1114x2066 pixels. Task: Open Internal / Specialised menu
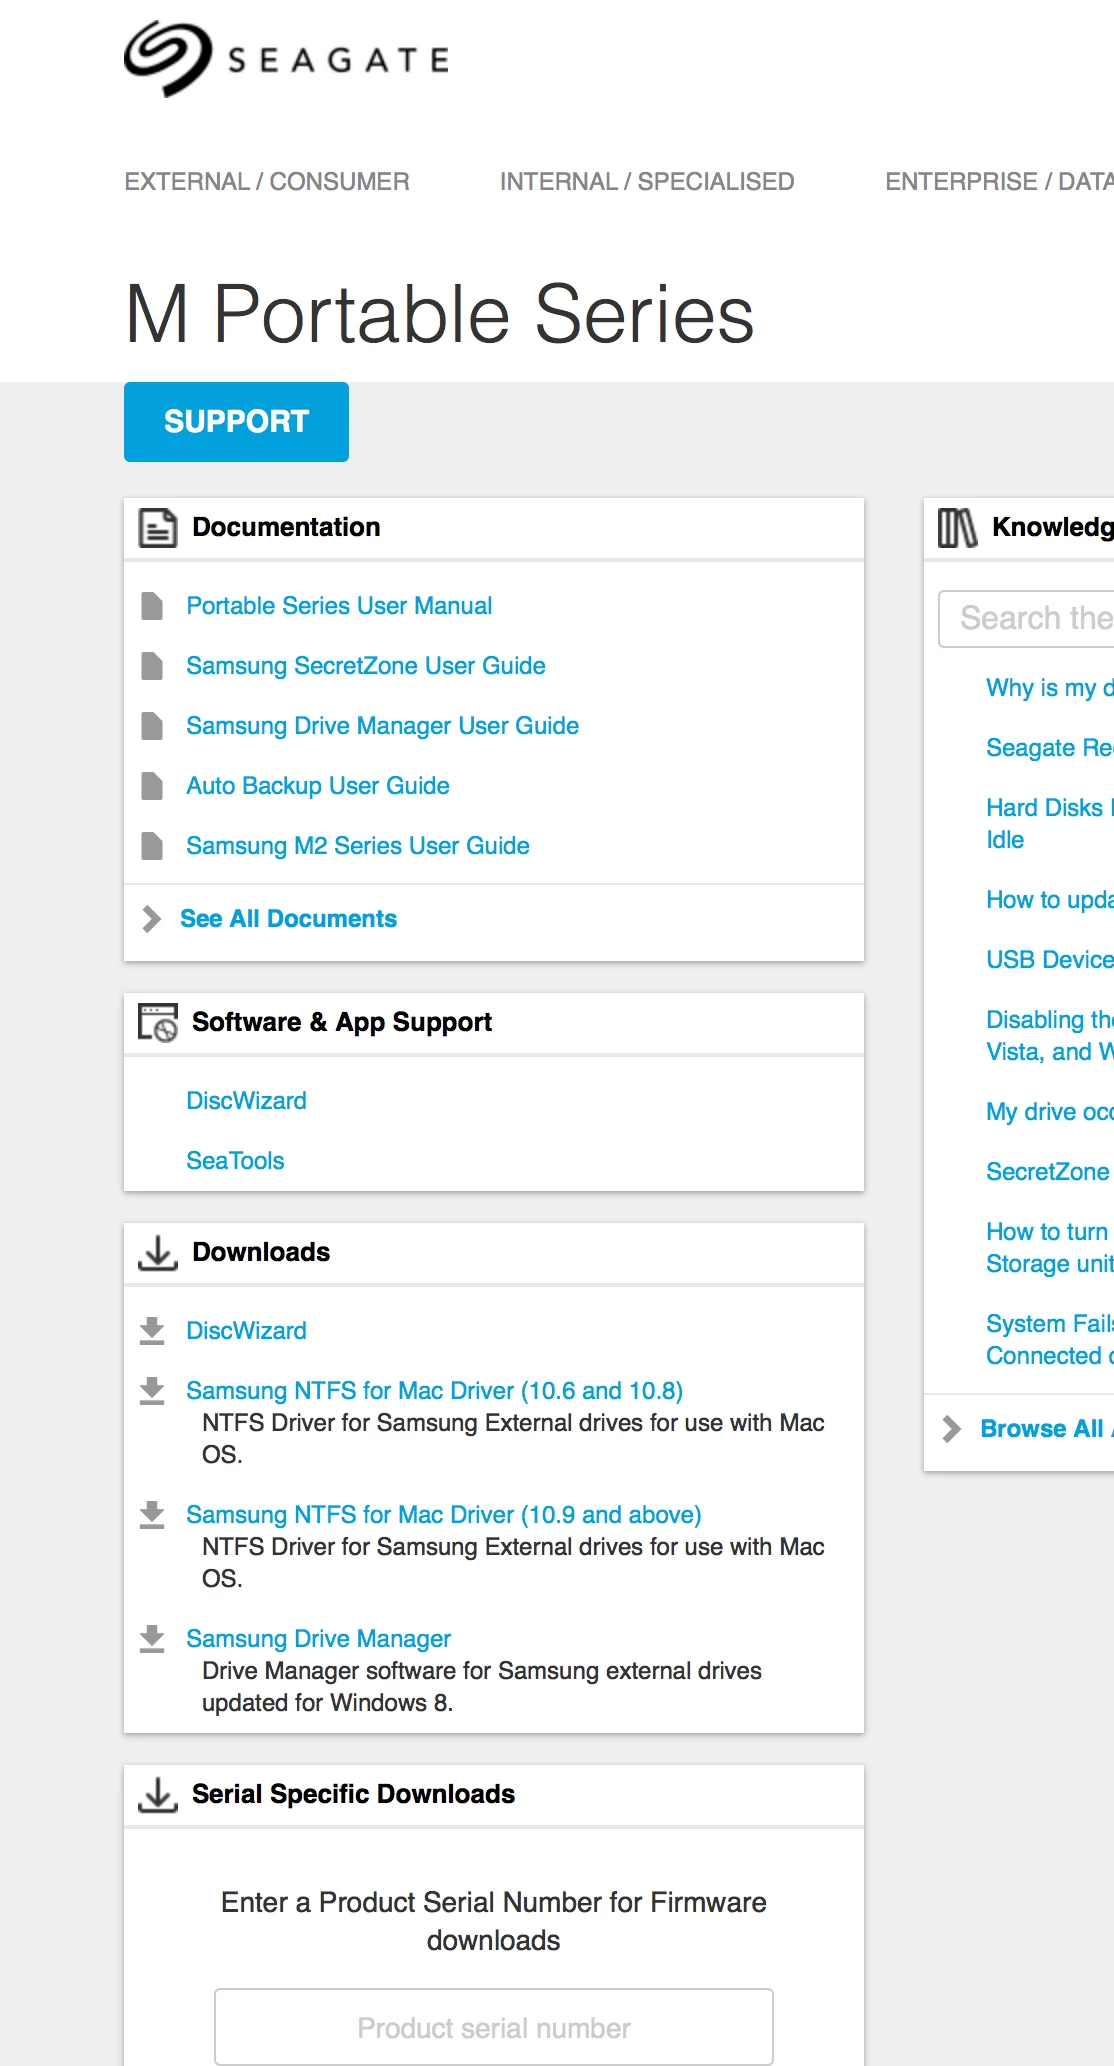coord(647,182)
